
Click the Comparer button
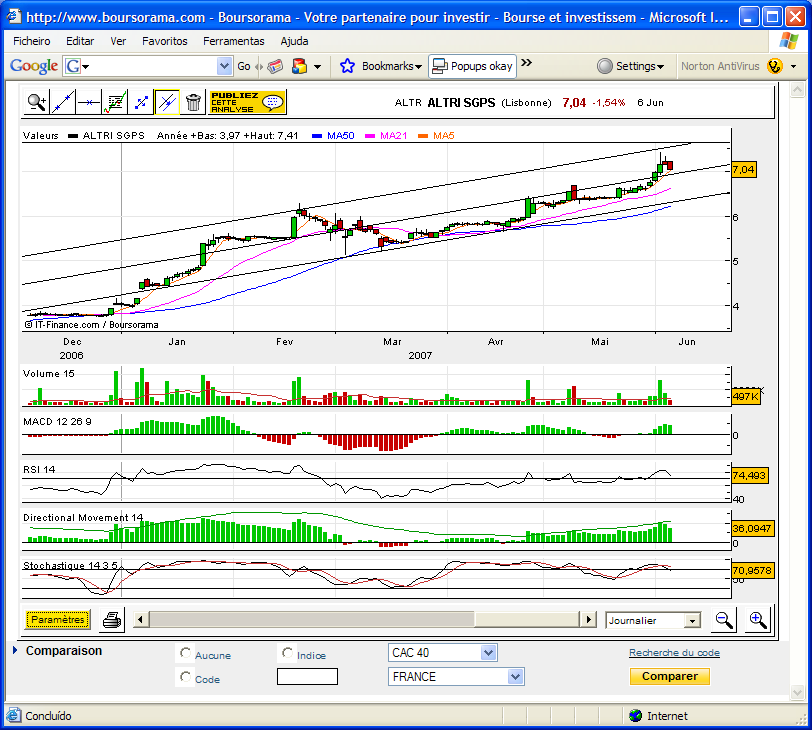click(670, 676)
